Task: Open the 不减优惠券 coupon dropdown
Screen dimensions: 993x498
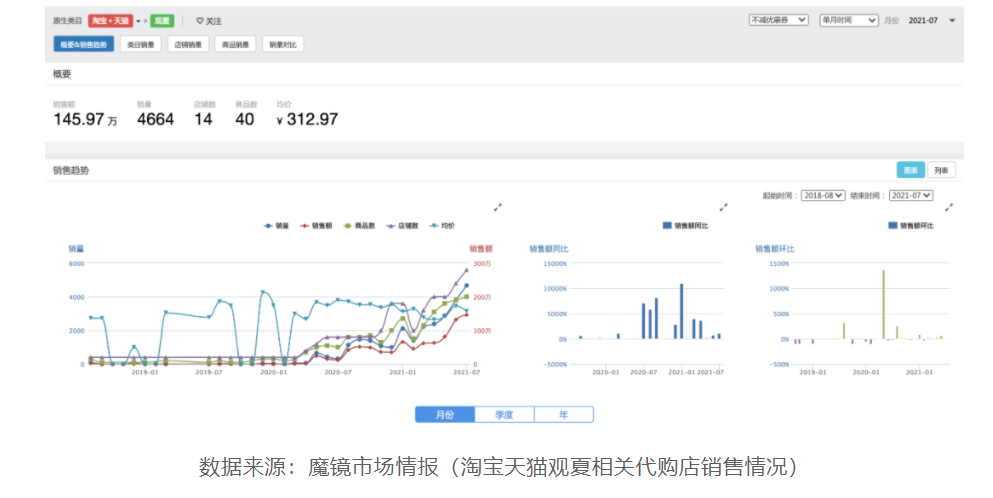Action: (779, 20)
